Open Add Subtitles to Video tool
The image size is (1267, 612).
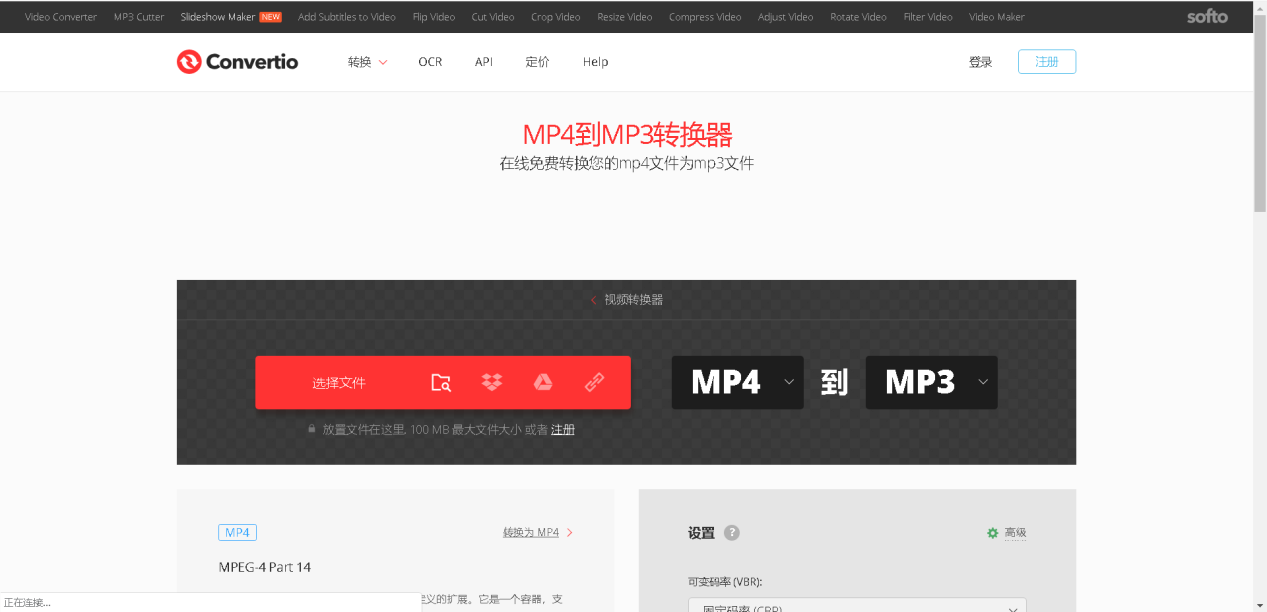click(347, 17)
